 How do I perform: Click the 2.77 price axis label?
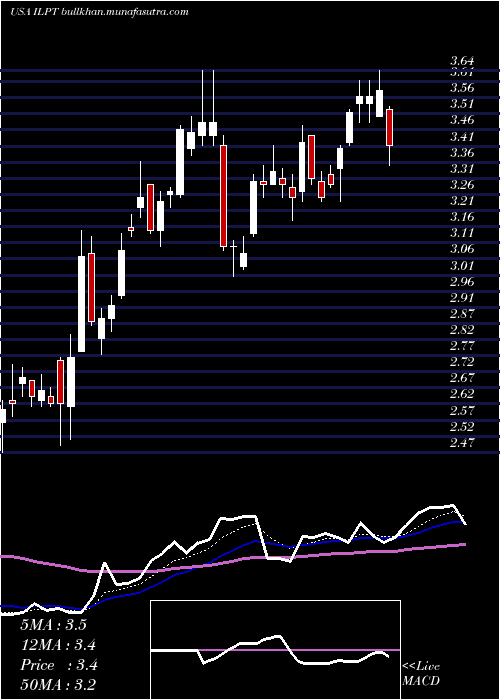(x=462, y=346)
